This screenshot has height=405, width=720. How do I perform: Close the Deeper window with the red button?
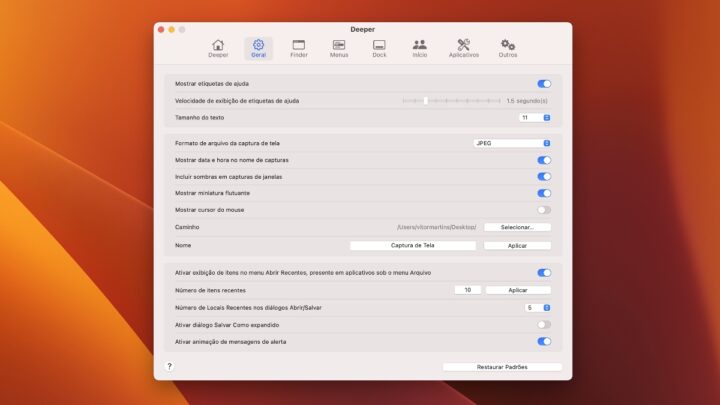(x=161, y=29)
